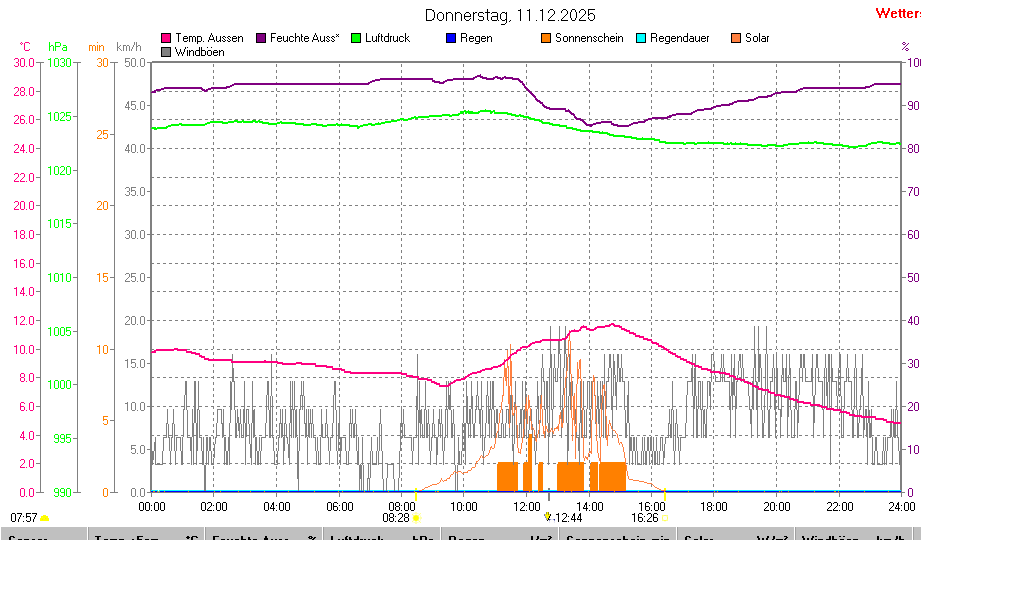Click the 12:00 time axis label
Screen dimensions: 1024x608
coord(526,506)
